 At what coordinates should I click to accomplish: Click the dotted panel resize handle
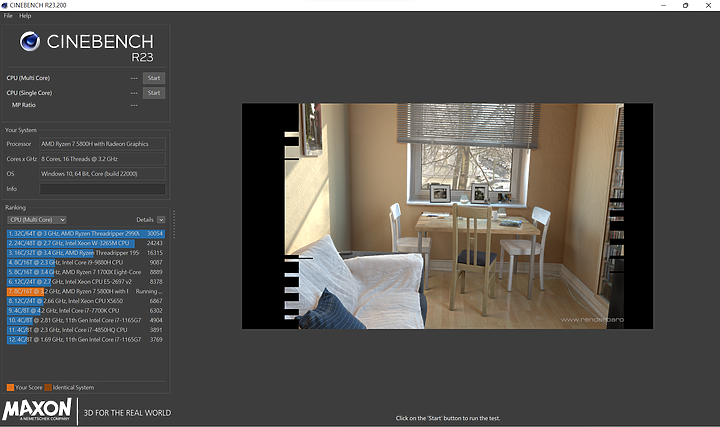click(174, 224)
